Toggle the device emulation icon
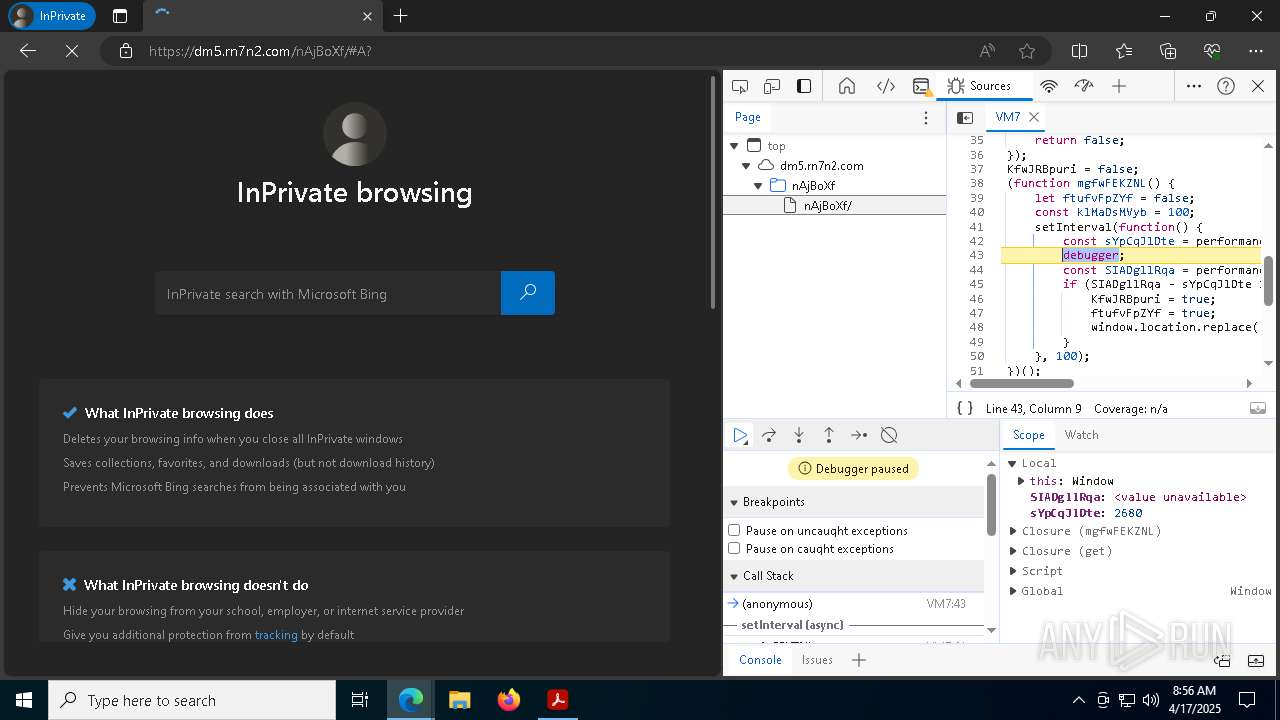The image size is (1280, 720). coord(772,86)
